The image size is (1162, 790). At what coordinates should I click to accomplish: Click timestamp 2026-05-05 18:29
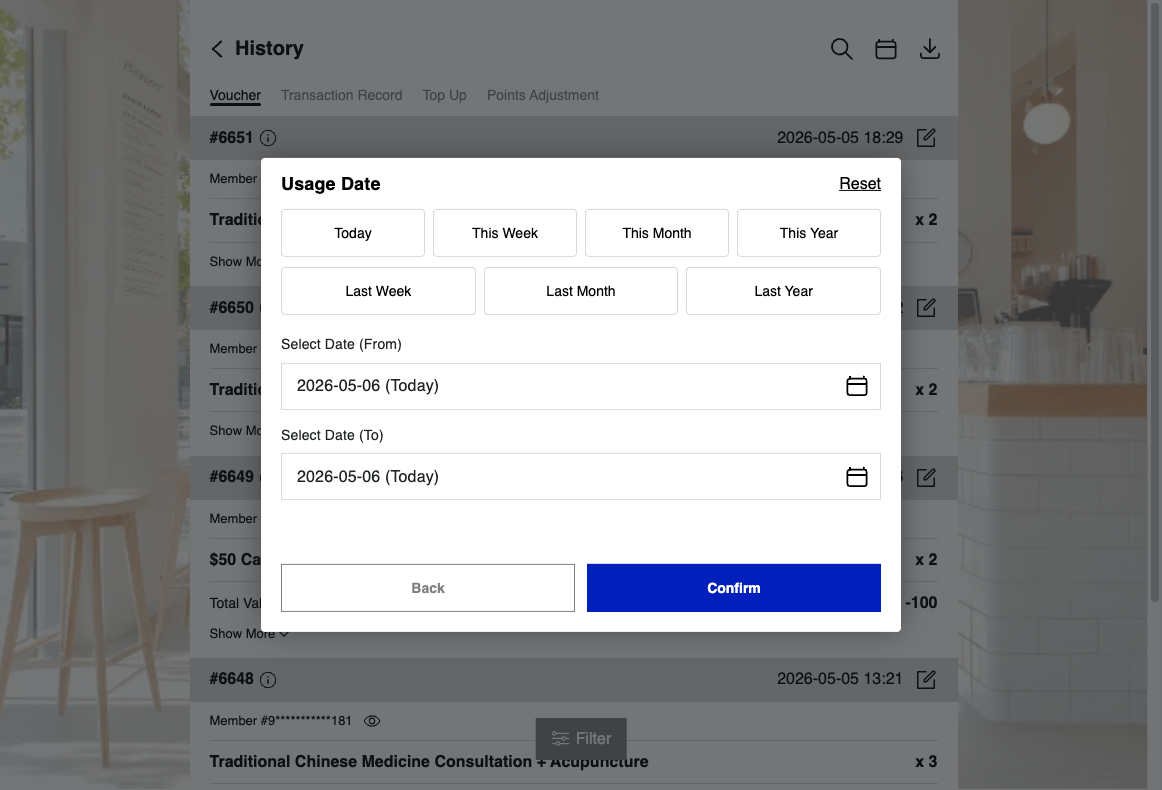pos(840,138)
